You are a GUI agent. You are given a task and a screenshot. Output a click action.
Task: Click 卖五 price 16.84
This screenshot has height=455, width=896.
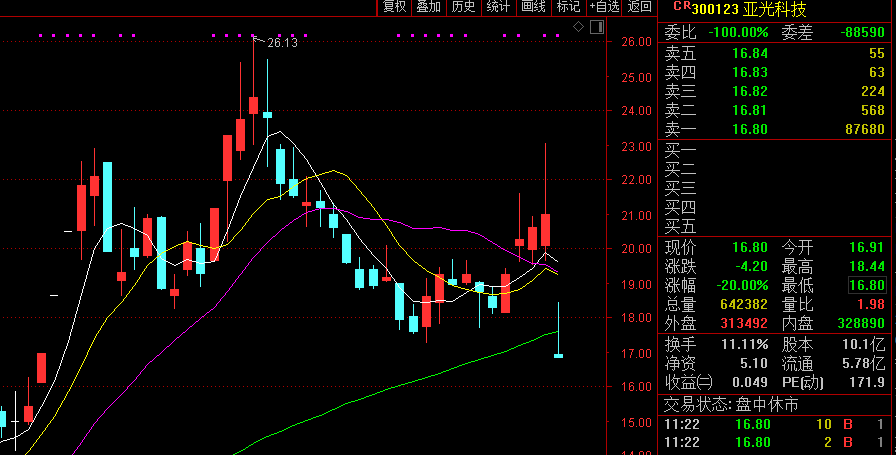click(750, 54)
